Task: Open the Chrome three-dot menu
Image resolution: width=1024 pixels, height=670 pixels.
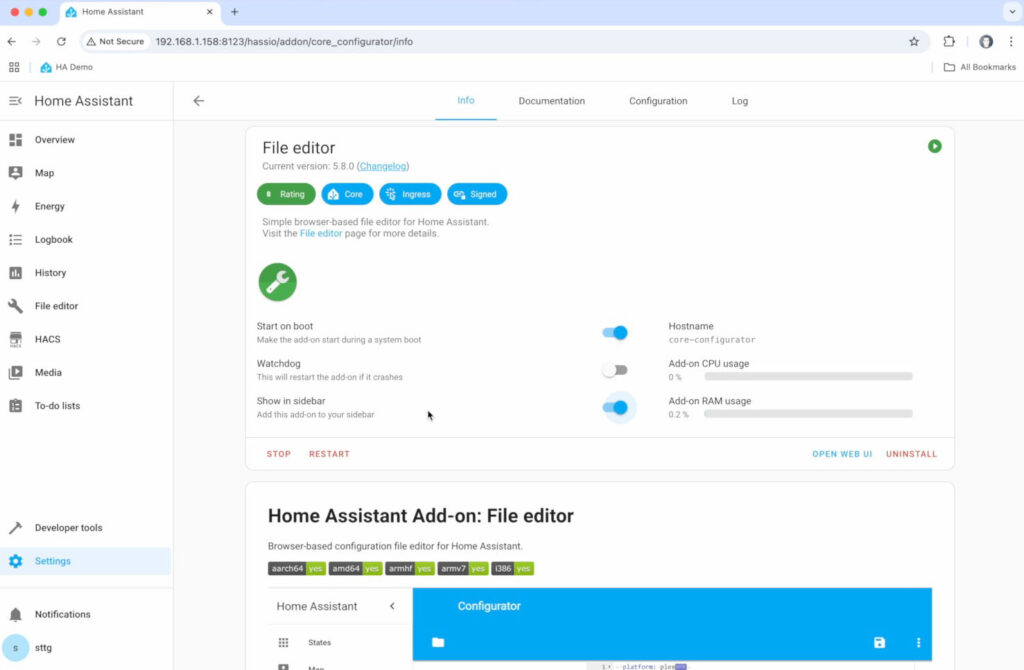Action: pos(1011,42)
